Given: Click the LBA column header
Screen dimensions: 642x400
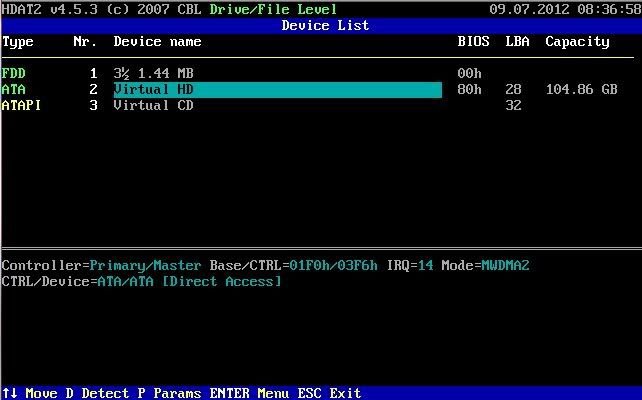Looking at the screenshot, I should coord(518,42).
